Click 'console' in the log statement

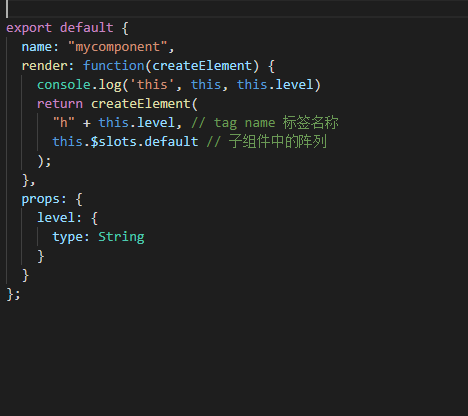pyautogui.click(x=64, y=85)
